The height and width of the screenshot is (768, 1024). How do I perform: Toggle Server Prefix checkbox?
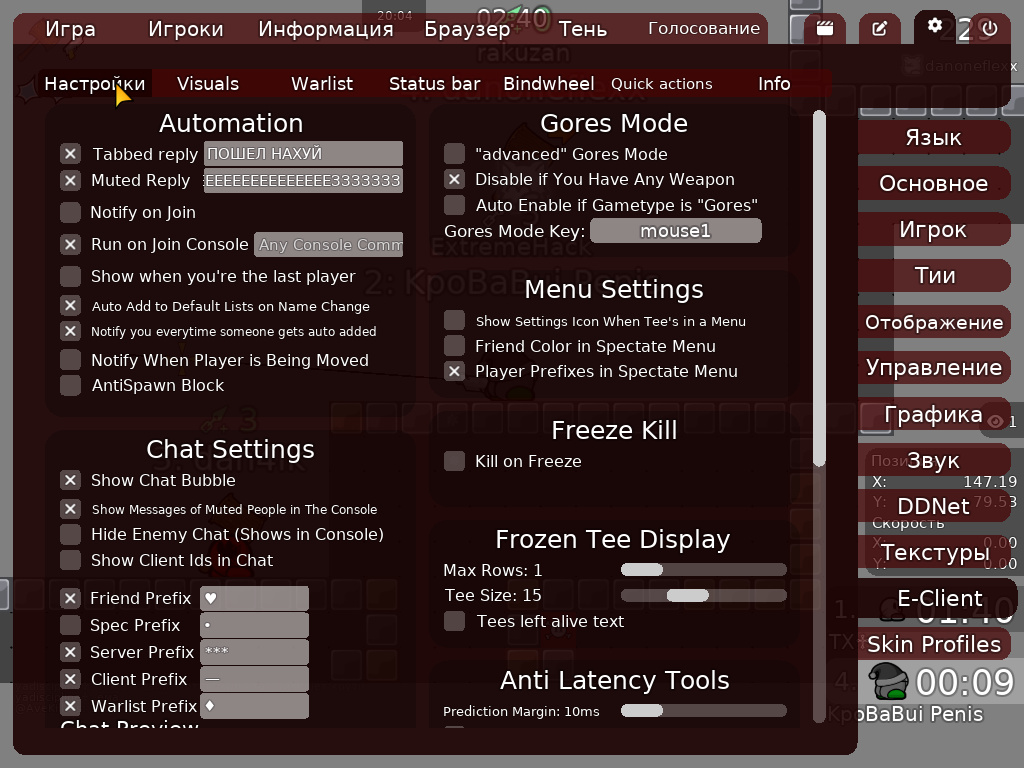point(71,652)
